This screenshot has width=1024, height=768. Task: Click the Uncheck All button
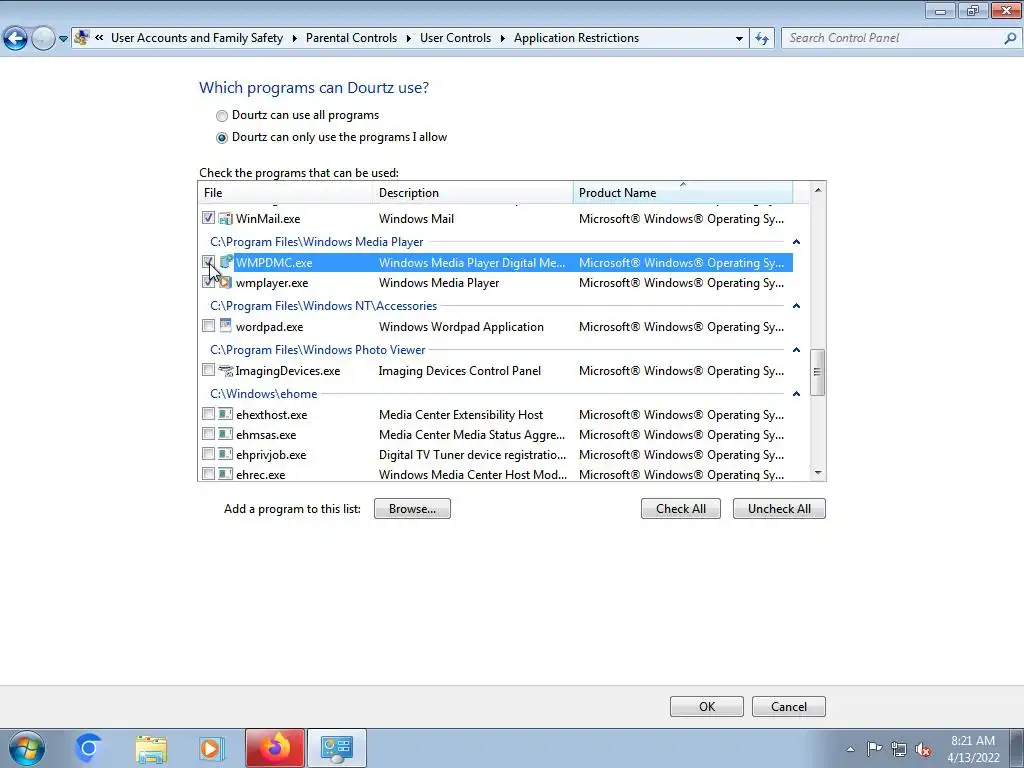779,509
